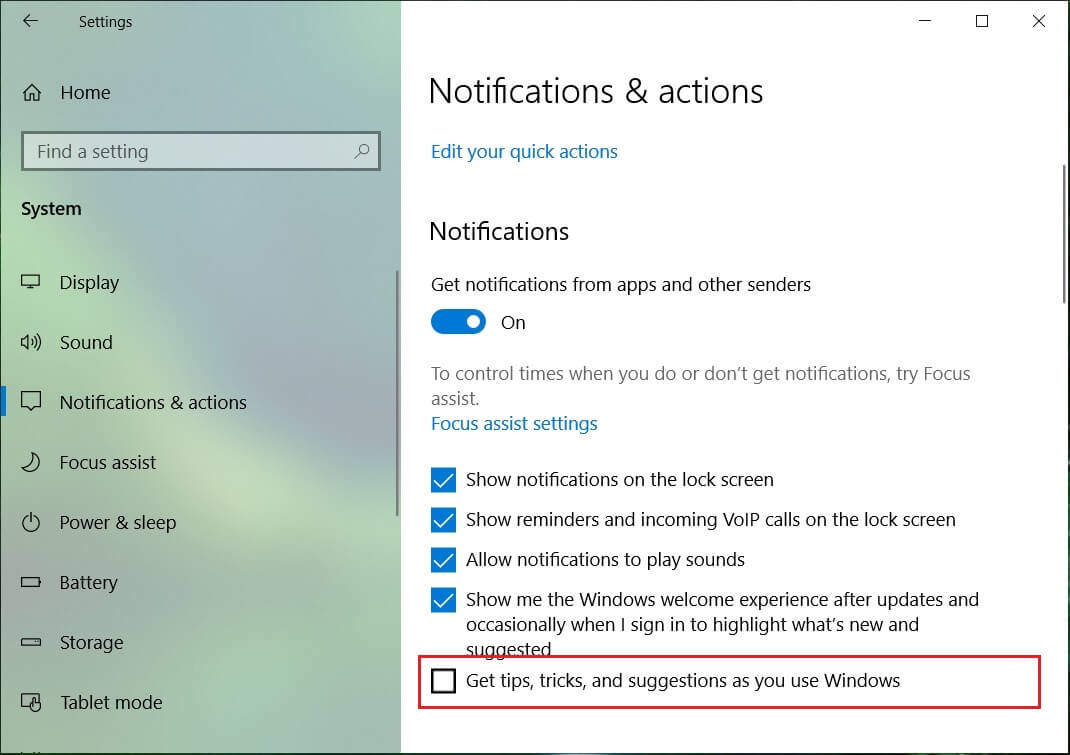Click 'Get notifications from apps and other senders' label

pyautogui.click(x=620, y=285)
